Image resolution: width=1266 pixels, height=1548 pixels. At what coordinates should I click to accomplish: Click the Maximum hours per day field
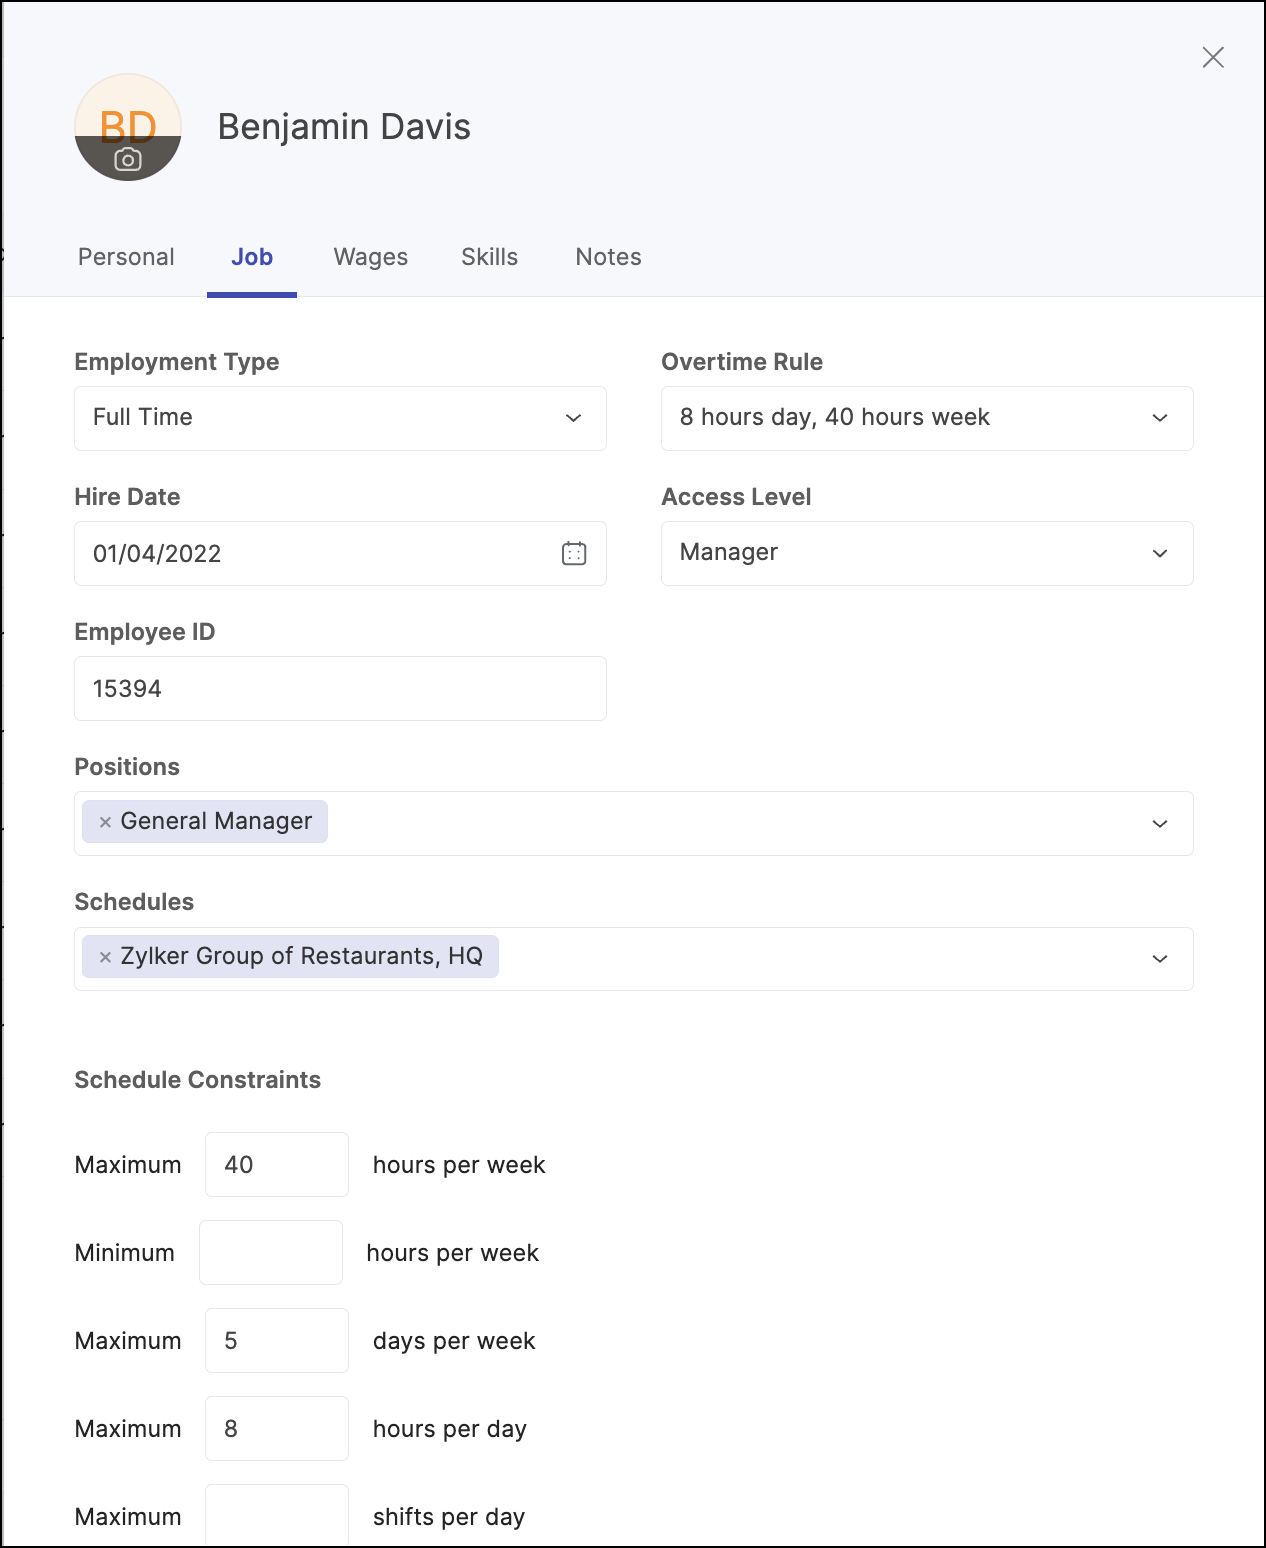pos(277,1428)
